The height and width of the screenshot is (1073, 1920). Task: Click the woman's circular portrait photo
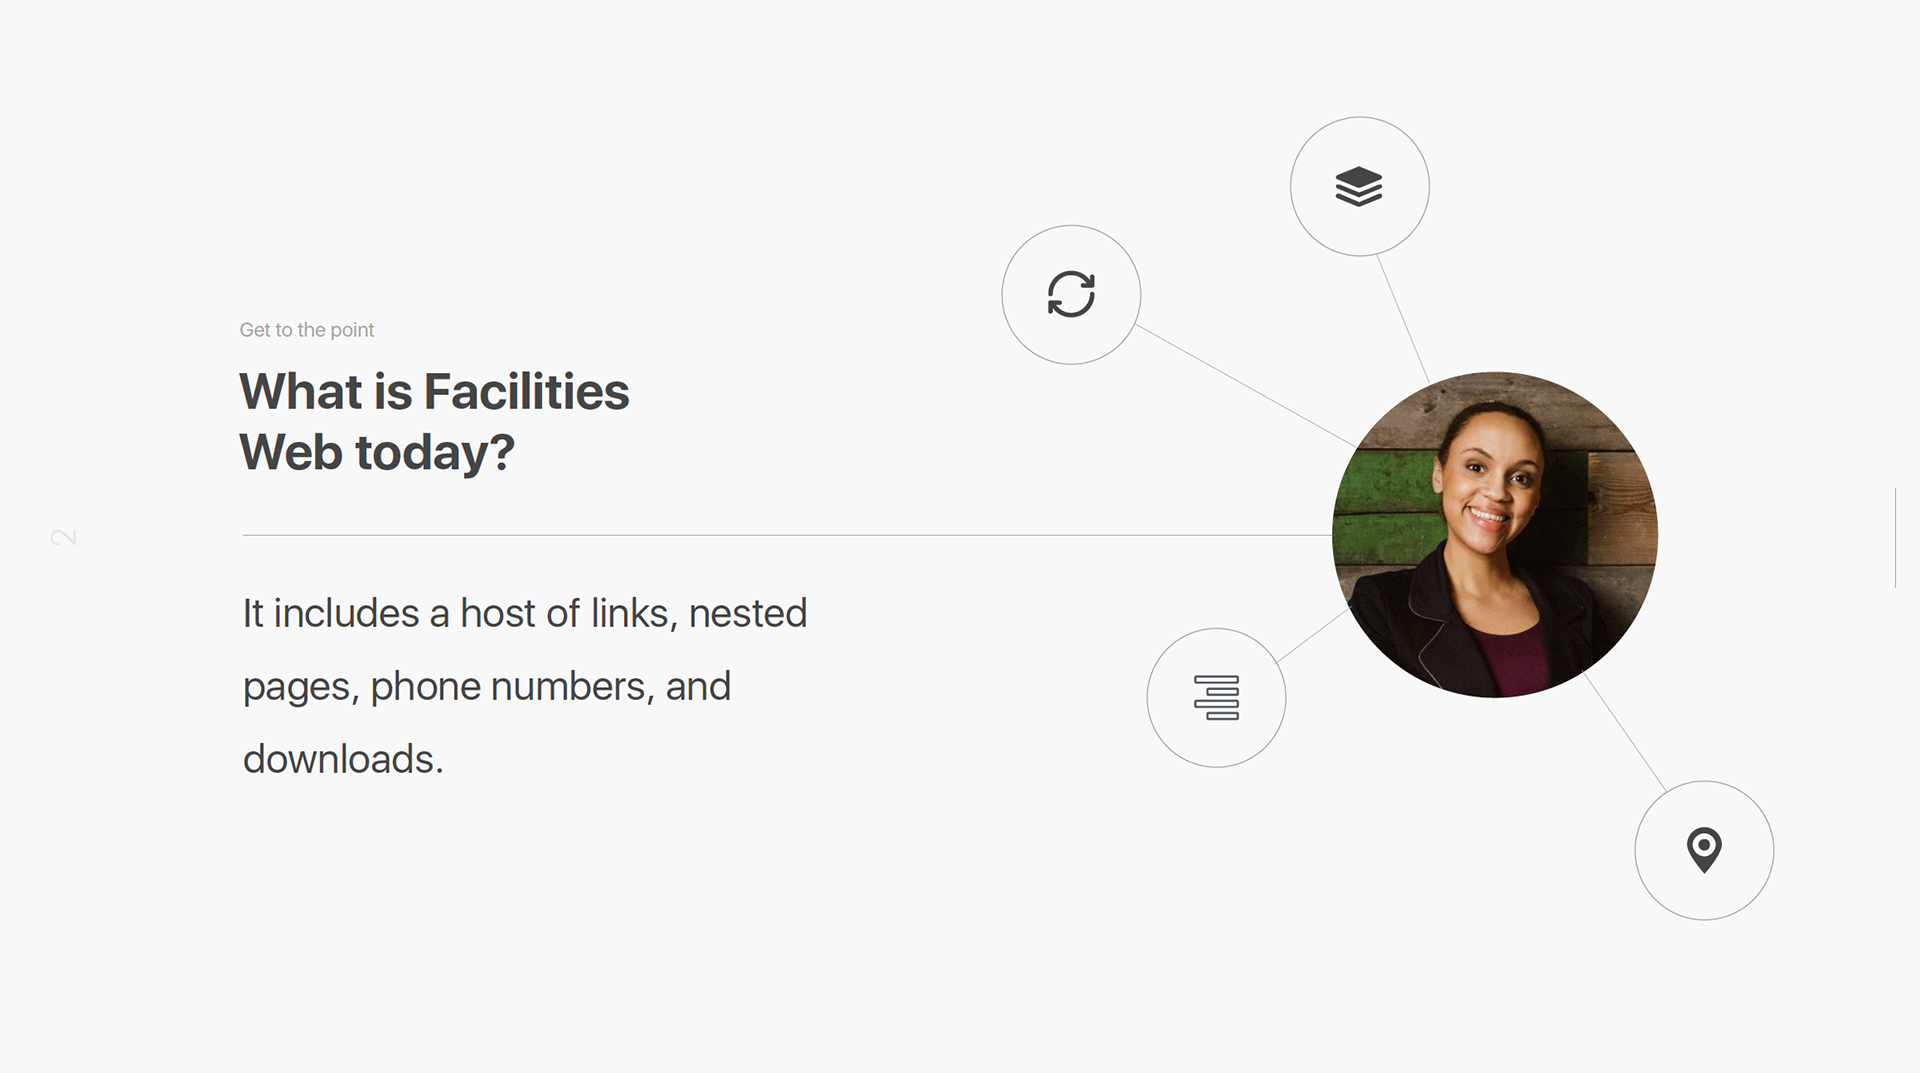[1495, 535]
